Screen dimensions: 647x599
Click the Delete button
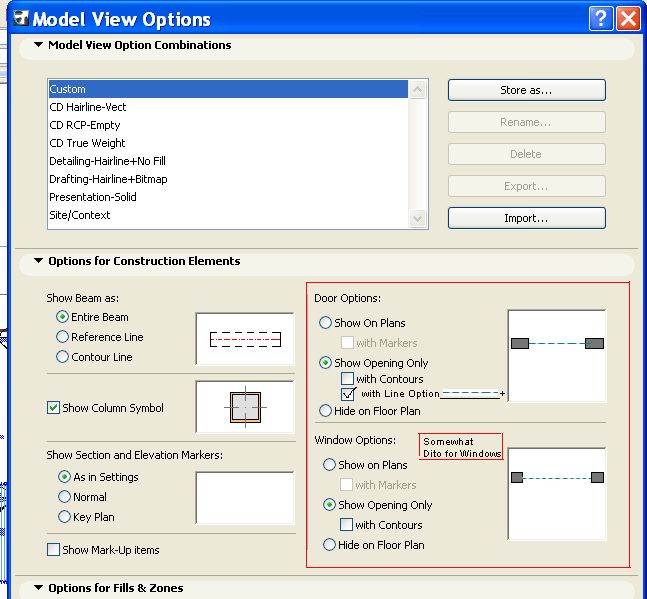click(527, 154)
